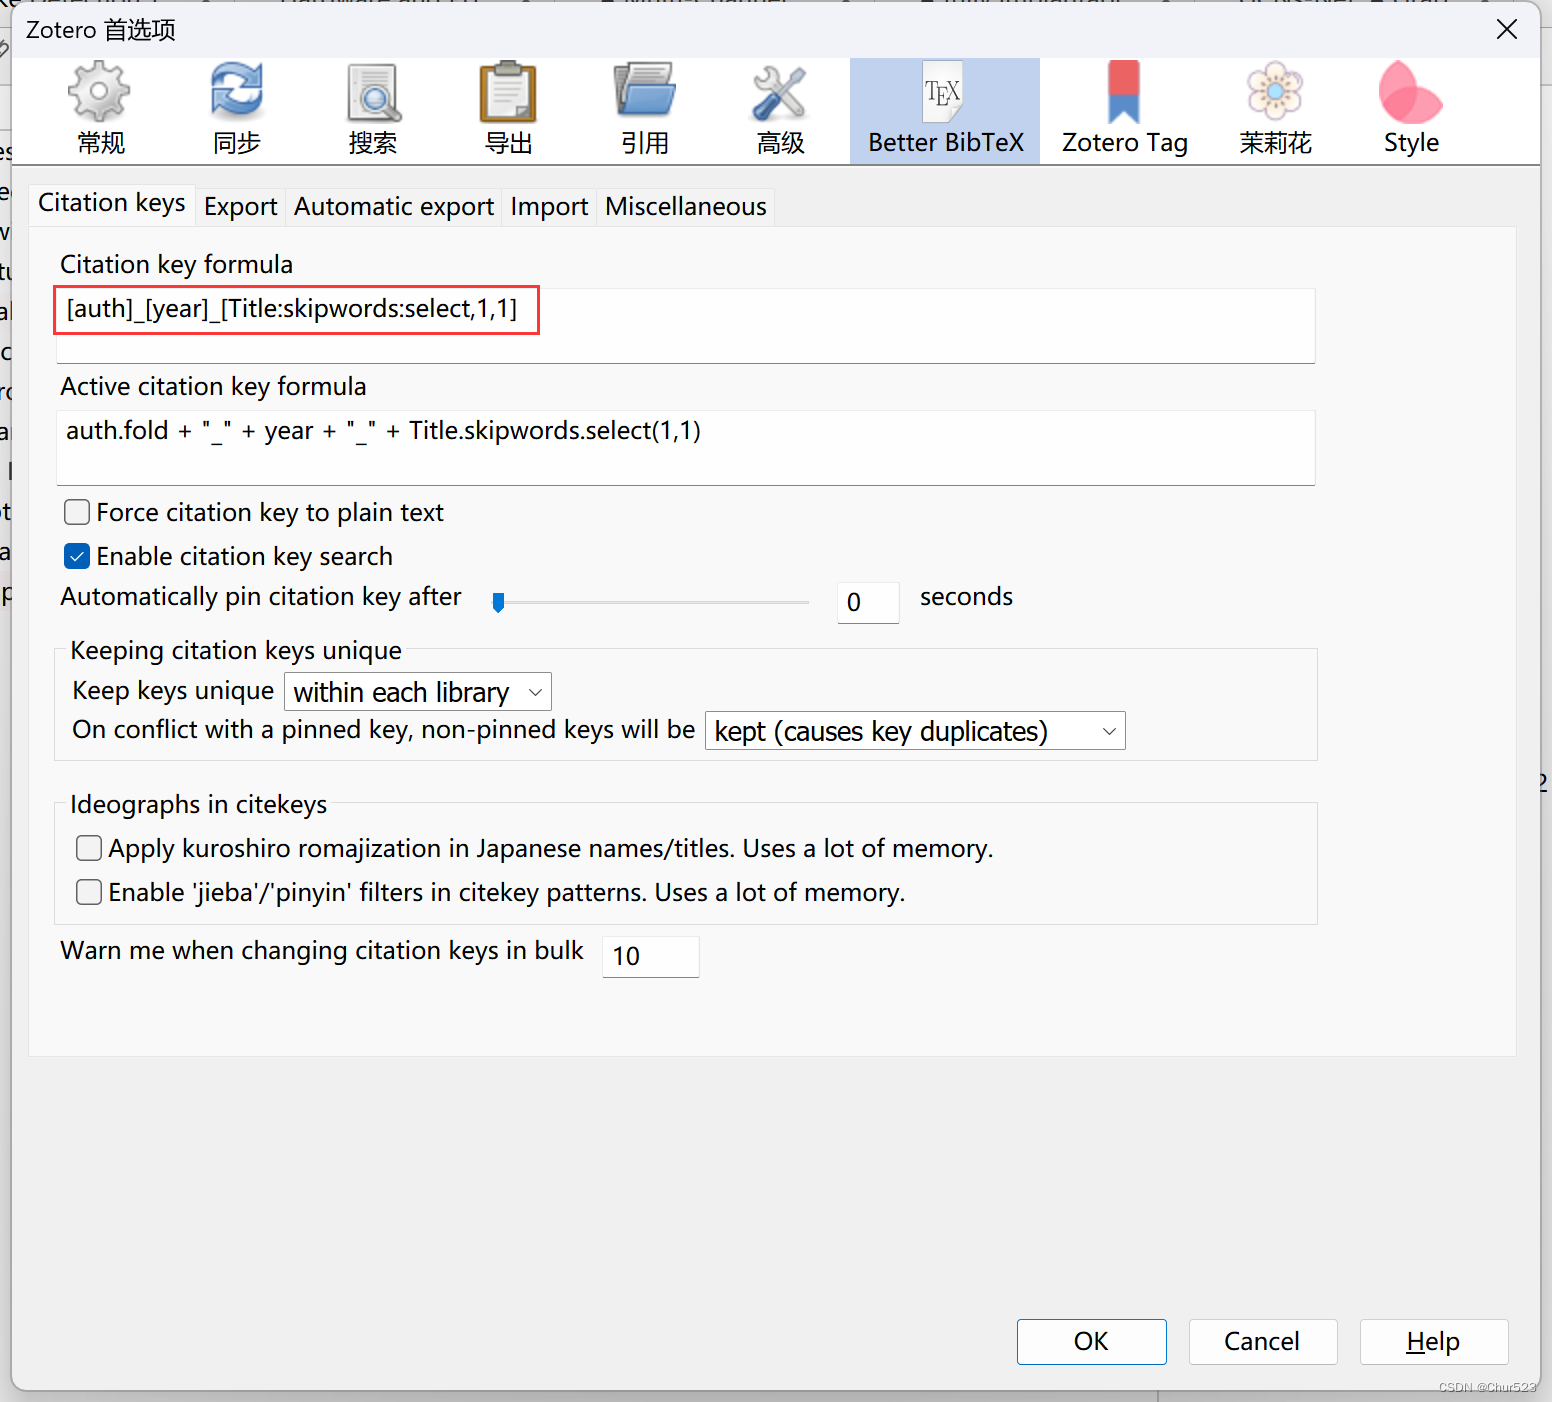Viewport: 1552px width, 1402px height.
Task: Open the Style preferences pane
Action: pos(1411,110)
